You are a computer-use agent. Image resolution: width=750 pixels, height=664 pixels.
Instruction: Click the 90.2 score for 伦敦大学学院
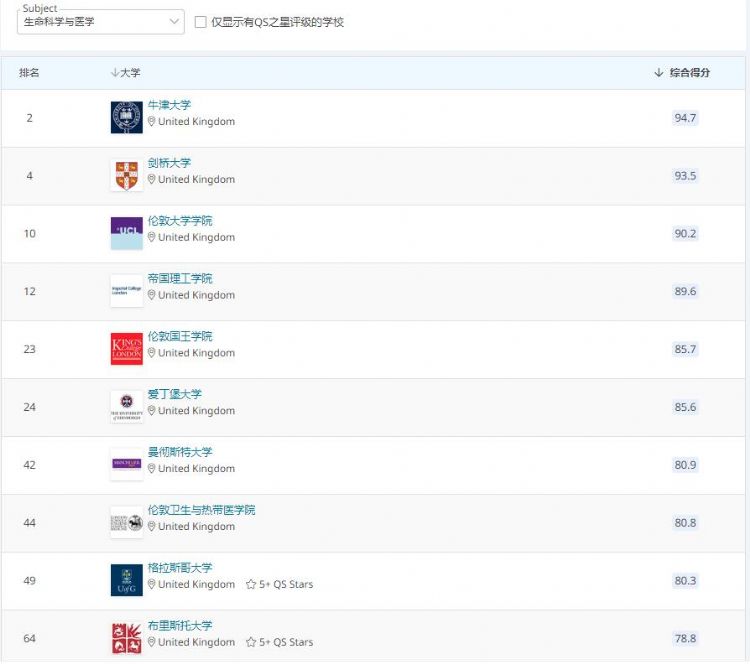tap(685, 233)
